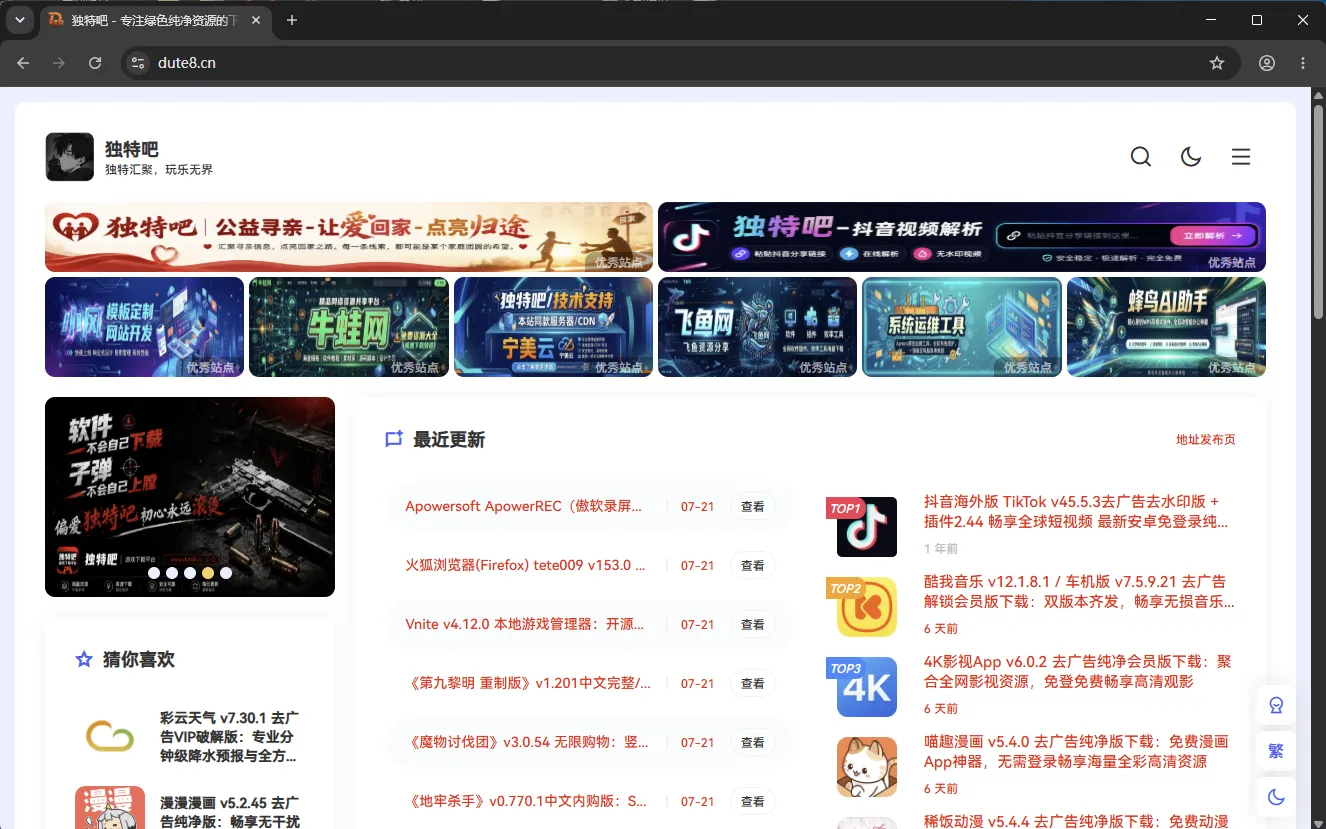This screenshot has height=829, width=1326.
Task: Open Chrome three-dot menu
Action: [1303, 63]
